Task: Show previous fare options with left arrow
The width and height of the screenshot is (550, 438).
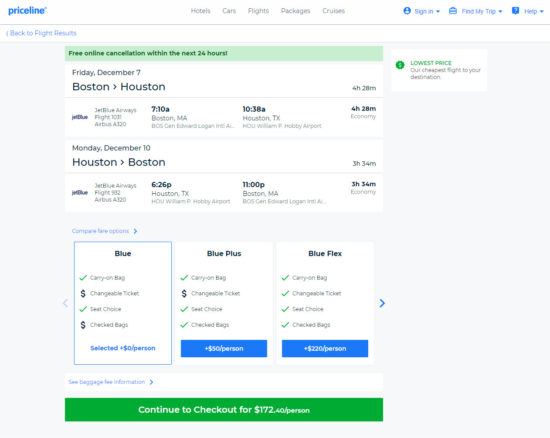Action: coord(65,303)
